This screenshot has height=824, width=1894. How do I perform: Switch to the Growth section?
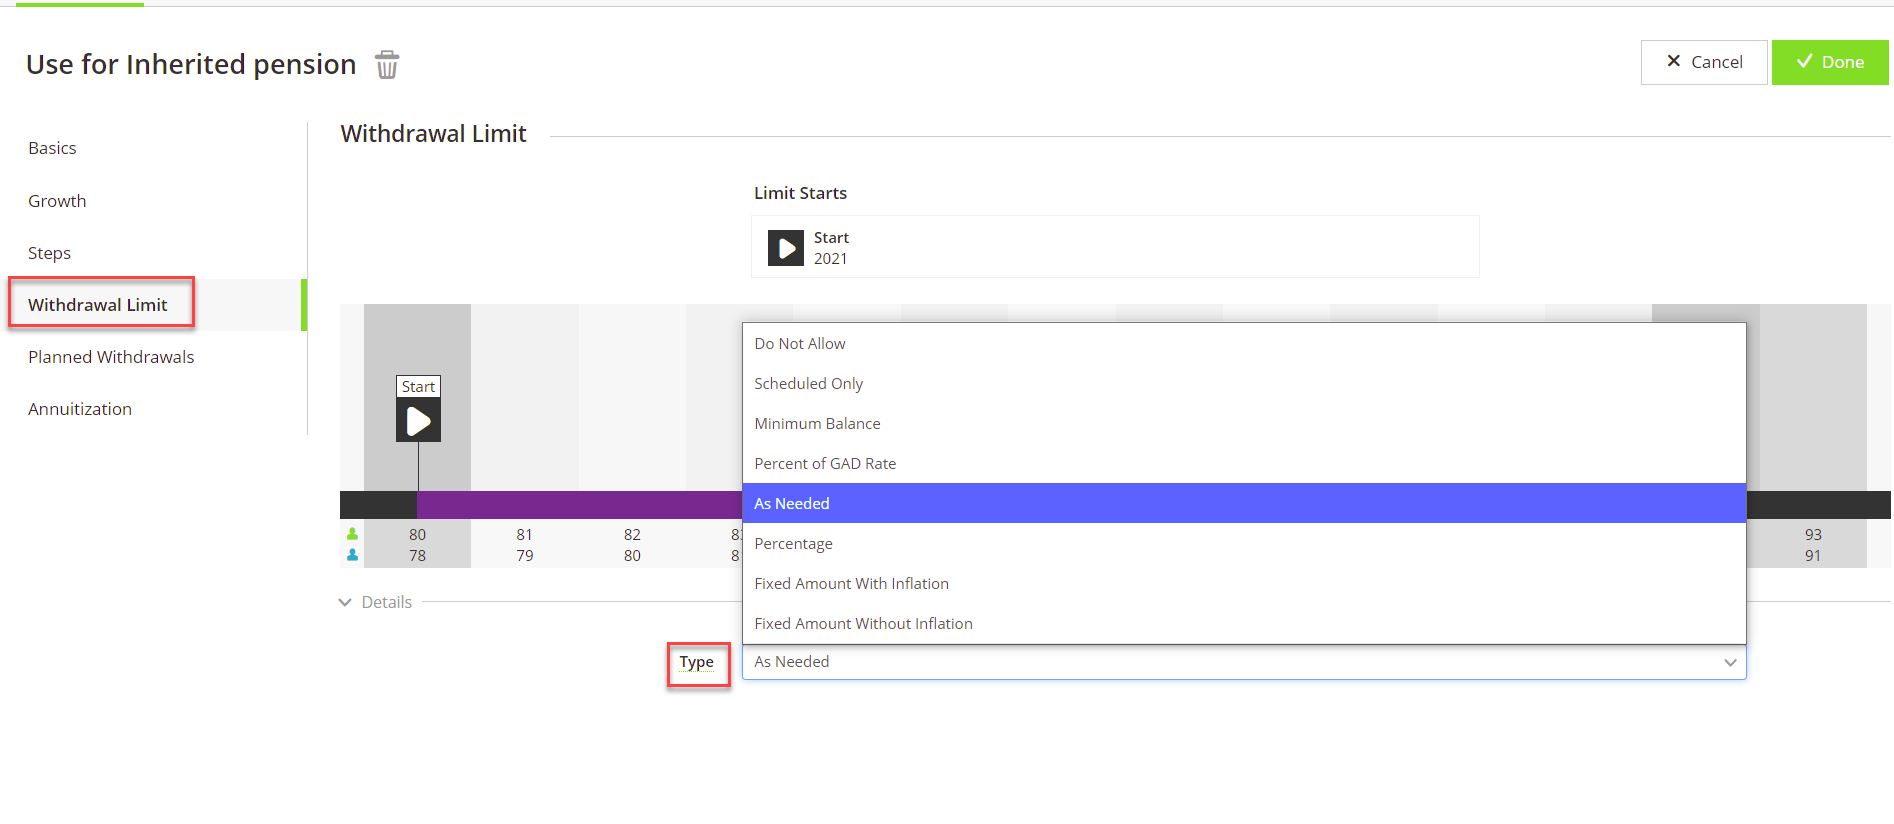pos(57,201)
